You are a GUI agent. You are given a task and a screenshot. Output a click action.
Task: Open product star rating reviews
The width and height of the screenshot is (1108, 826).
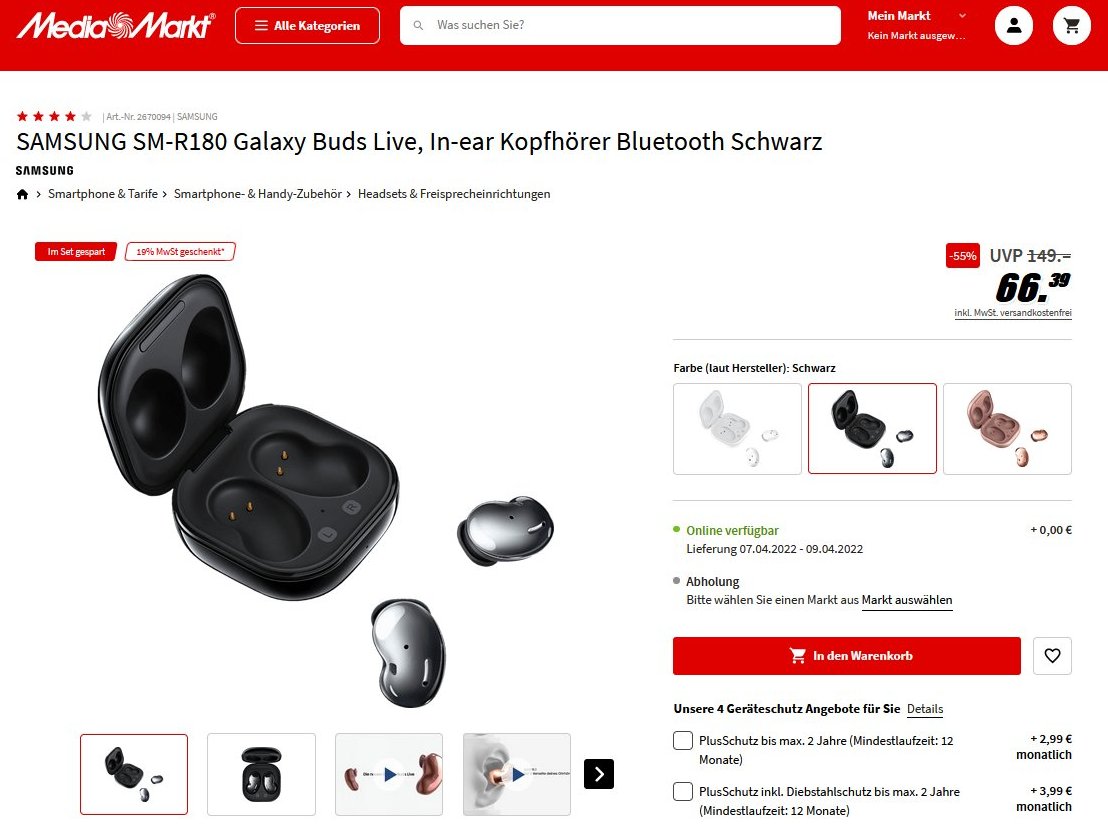pyautogui.click(x=54, y=117)
